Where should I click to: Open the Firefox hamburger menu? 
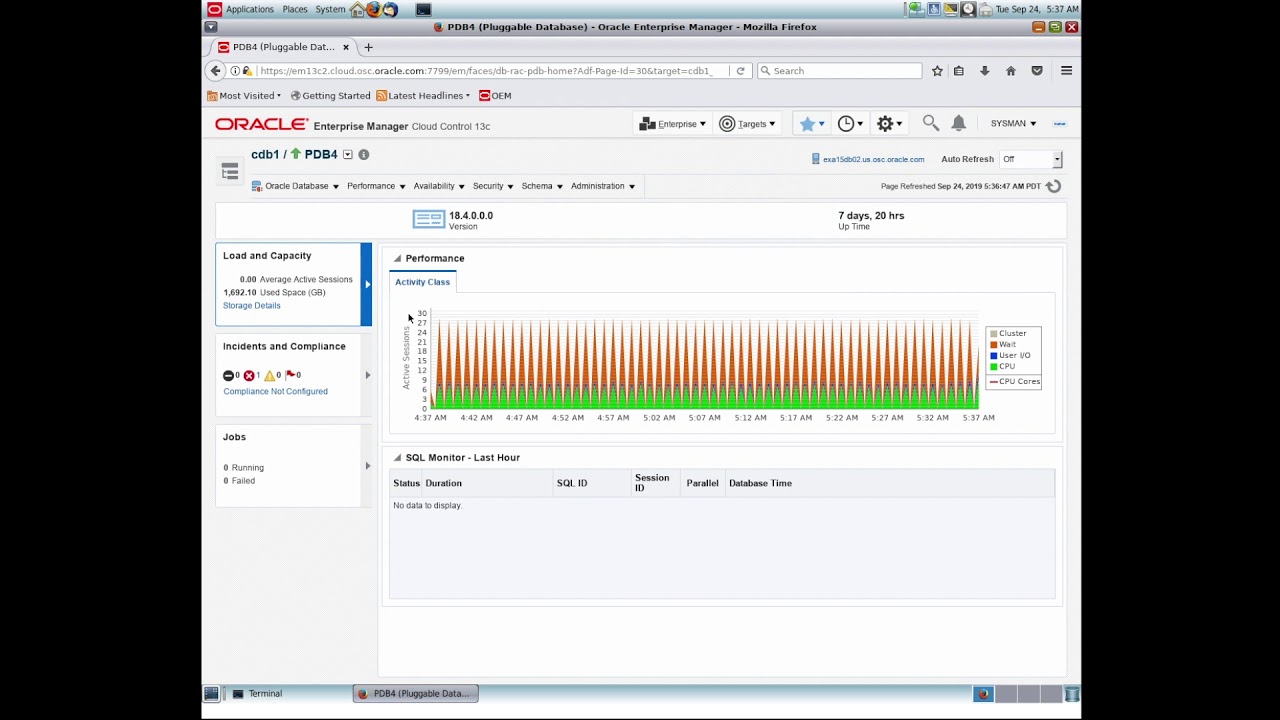coord(1066,71)
